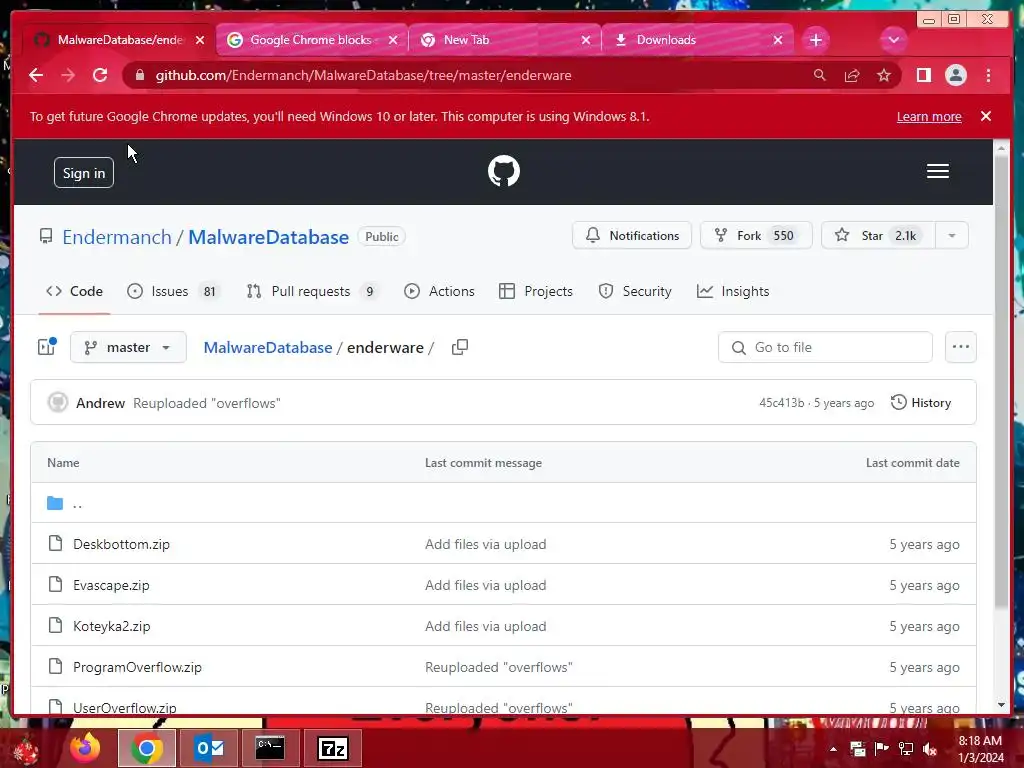
Task: Open ProgramOverflow.zip file
Action: pyautogui.click(x=137, y=667)
